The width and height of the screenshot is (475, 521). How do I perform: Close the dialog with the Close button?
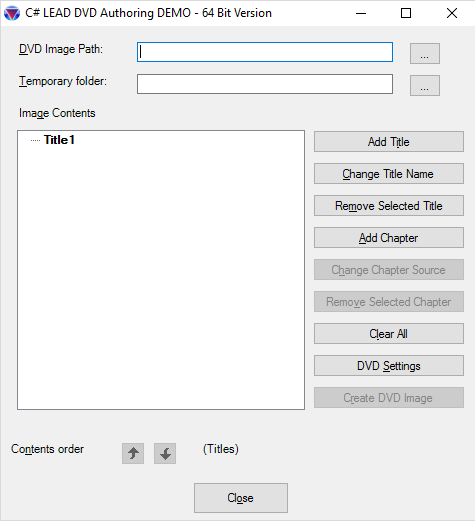[241, 498]
